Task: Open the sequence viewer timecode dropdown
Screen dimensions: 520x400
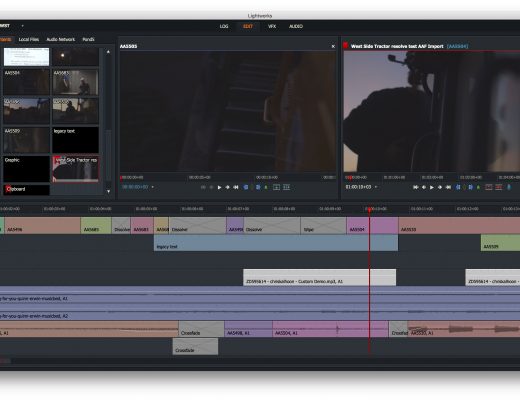Action: [x=376, y=187]
